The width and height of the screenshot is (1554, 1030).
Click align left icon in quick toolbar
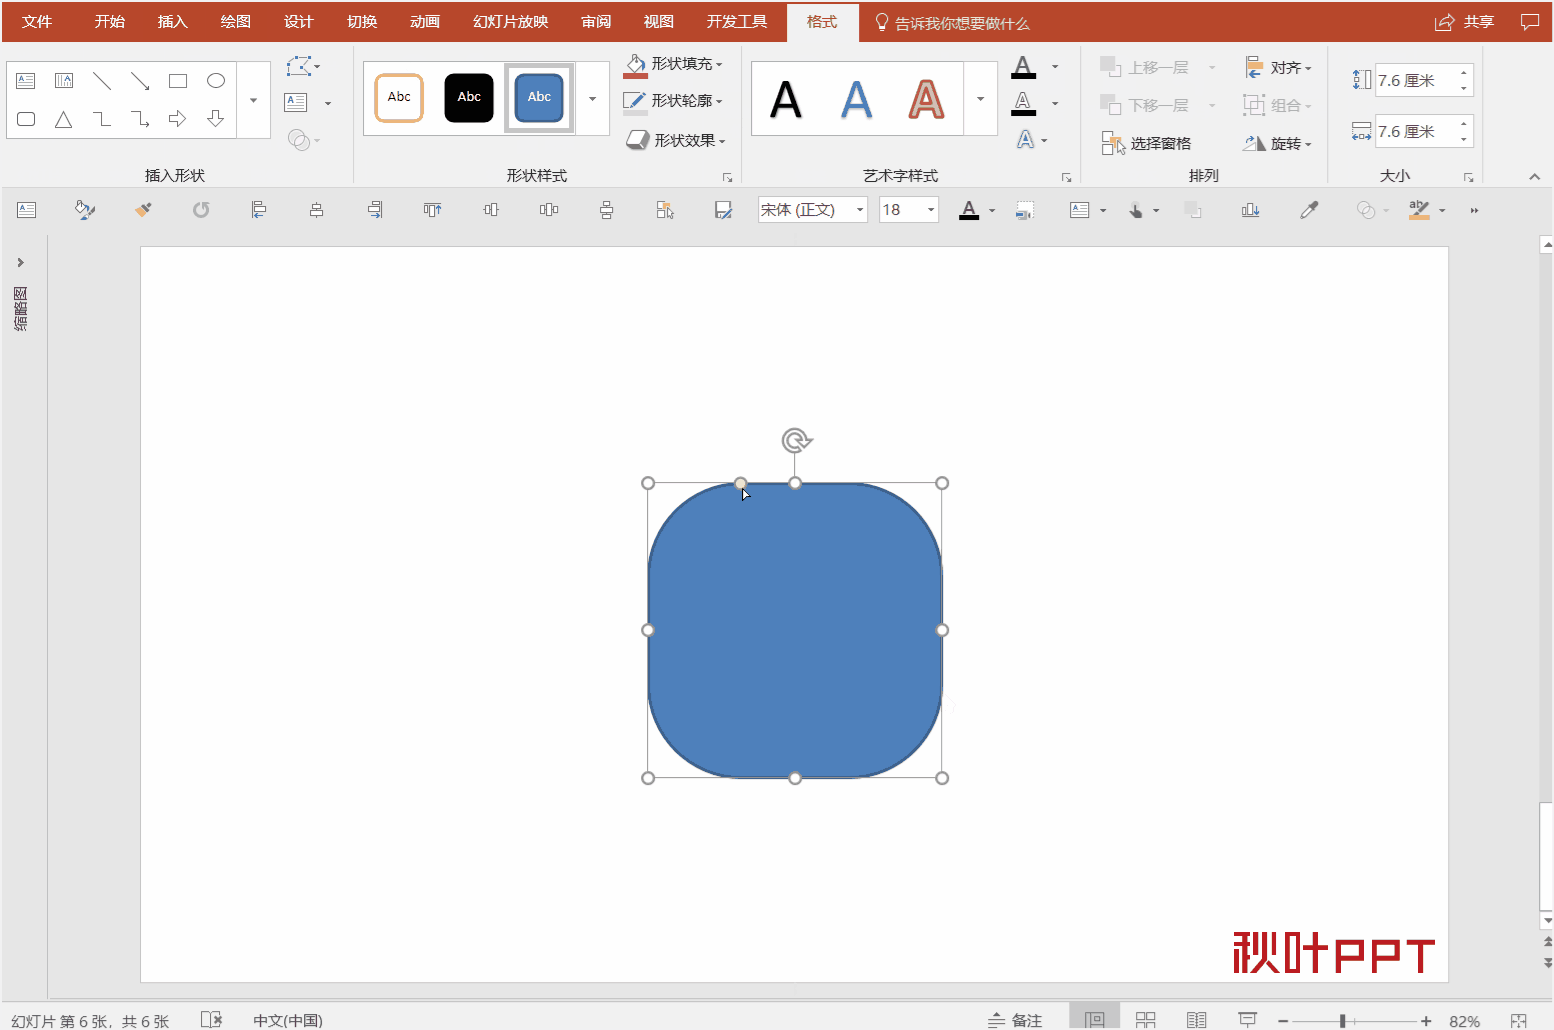pos(259,210)
